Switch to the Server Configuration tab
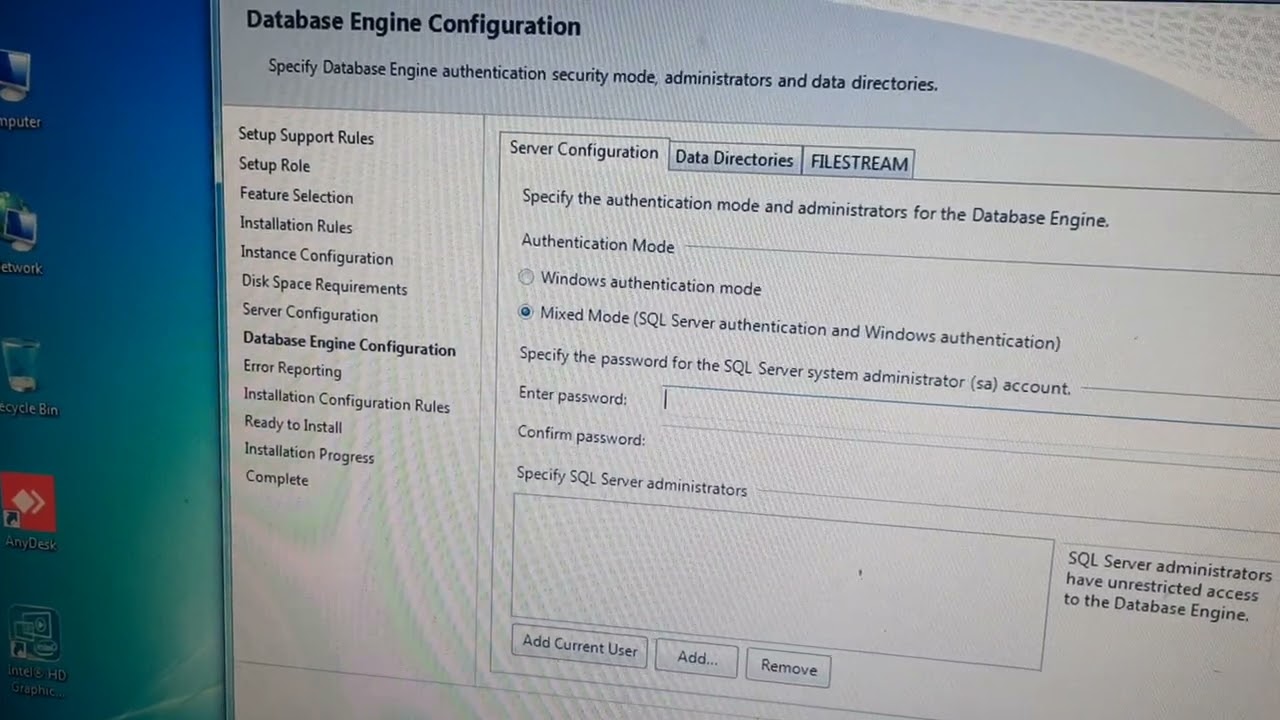Screen dimensions: 1280x720 click(x=584, y=151)
